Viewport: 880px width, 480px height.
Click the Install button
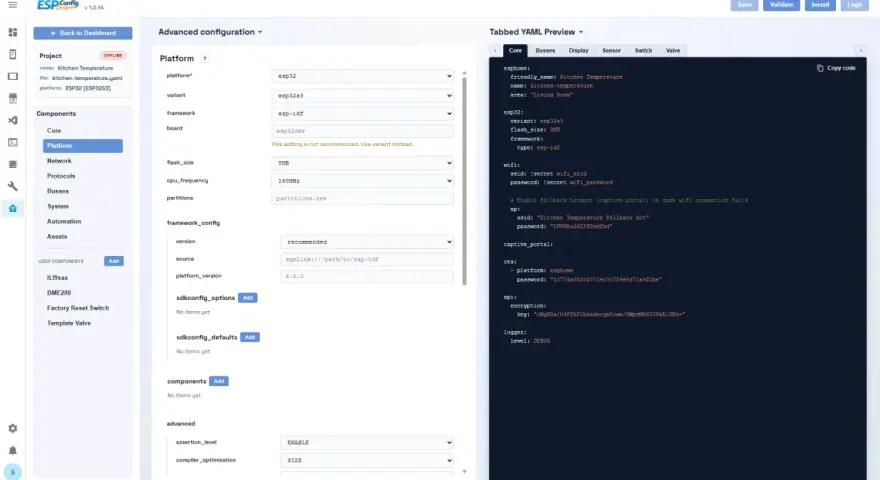coord(820,4)
